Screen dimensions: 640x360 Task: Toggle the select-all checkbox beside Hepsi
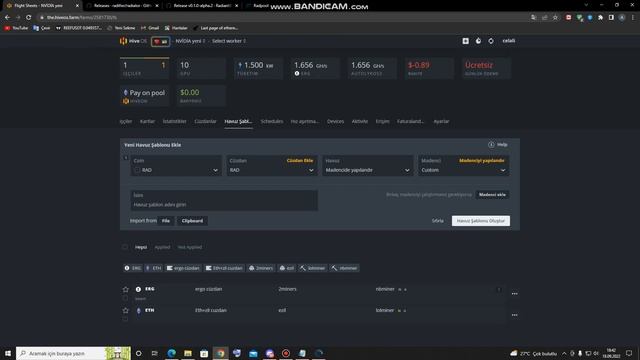(125, 247)
